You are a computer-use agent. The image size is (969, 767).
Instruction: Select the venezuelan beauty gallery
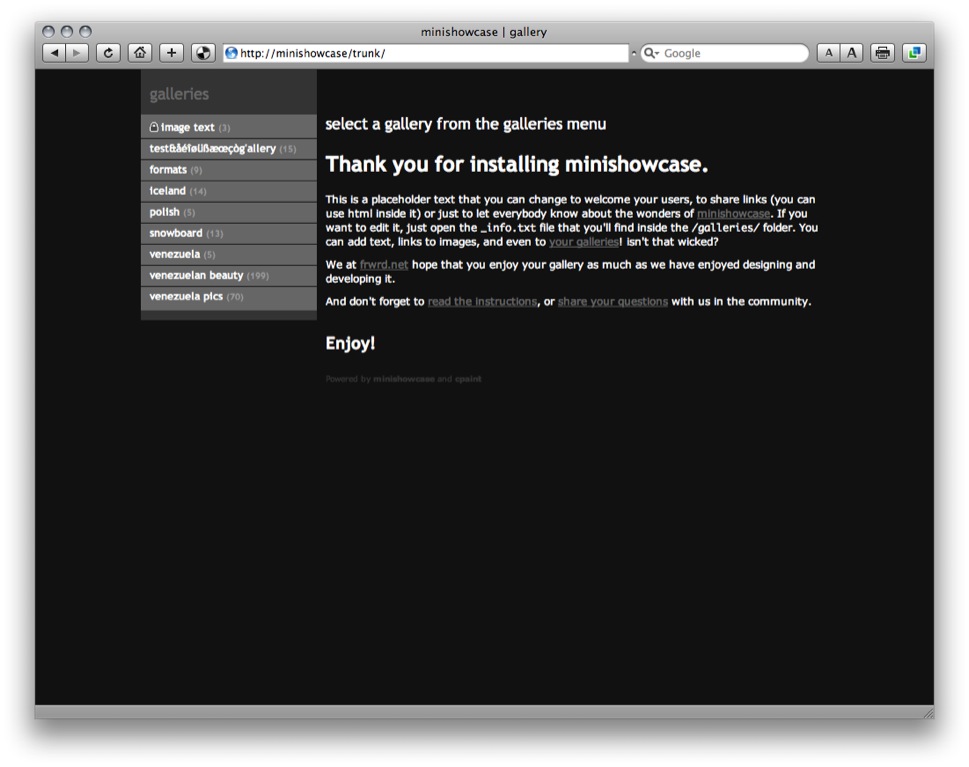click(x=229, y=276)
